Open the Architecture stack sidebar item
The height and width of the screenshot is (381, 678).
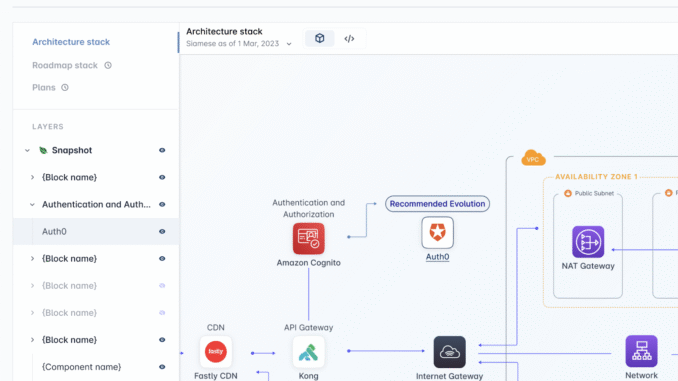tap(71, 42)
